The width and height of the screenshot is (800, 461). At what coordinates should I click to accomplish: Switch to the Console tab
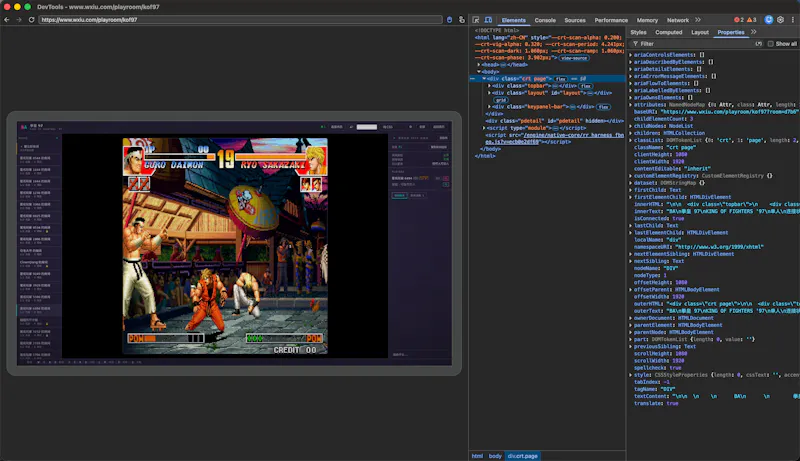click(x=545, y=20)
